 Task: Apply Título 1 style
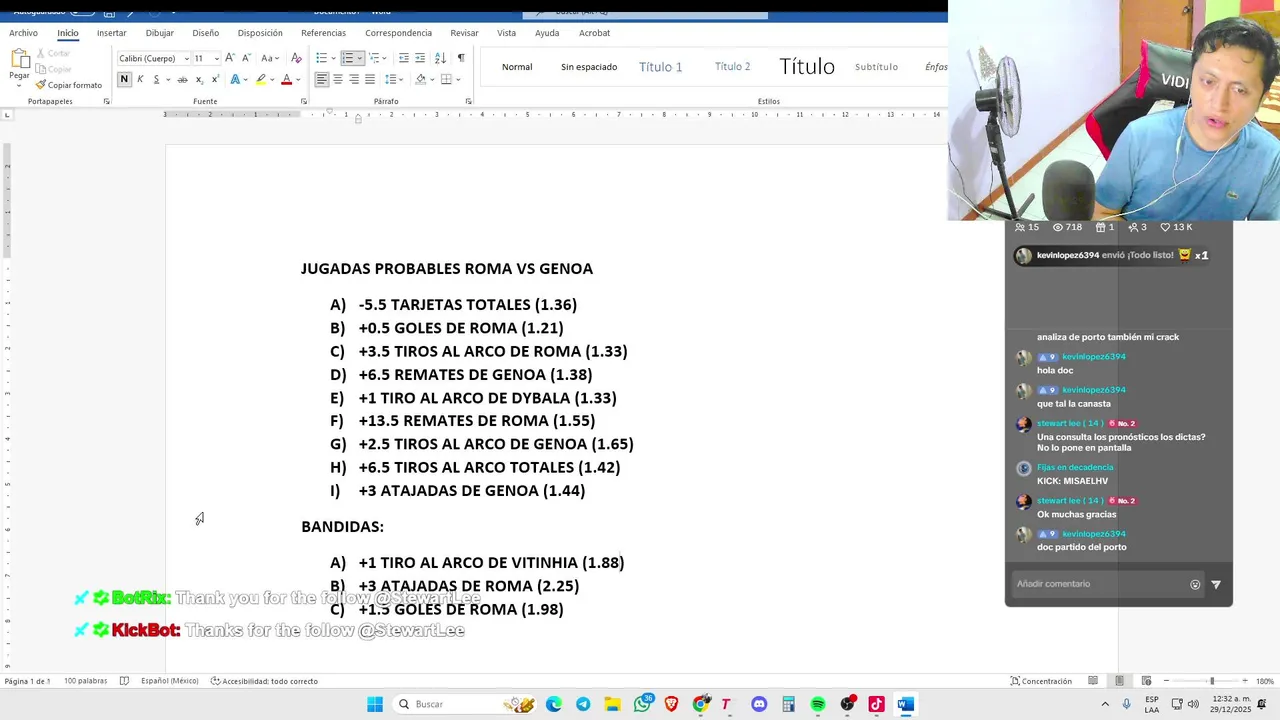660,67
